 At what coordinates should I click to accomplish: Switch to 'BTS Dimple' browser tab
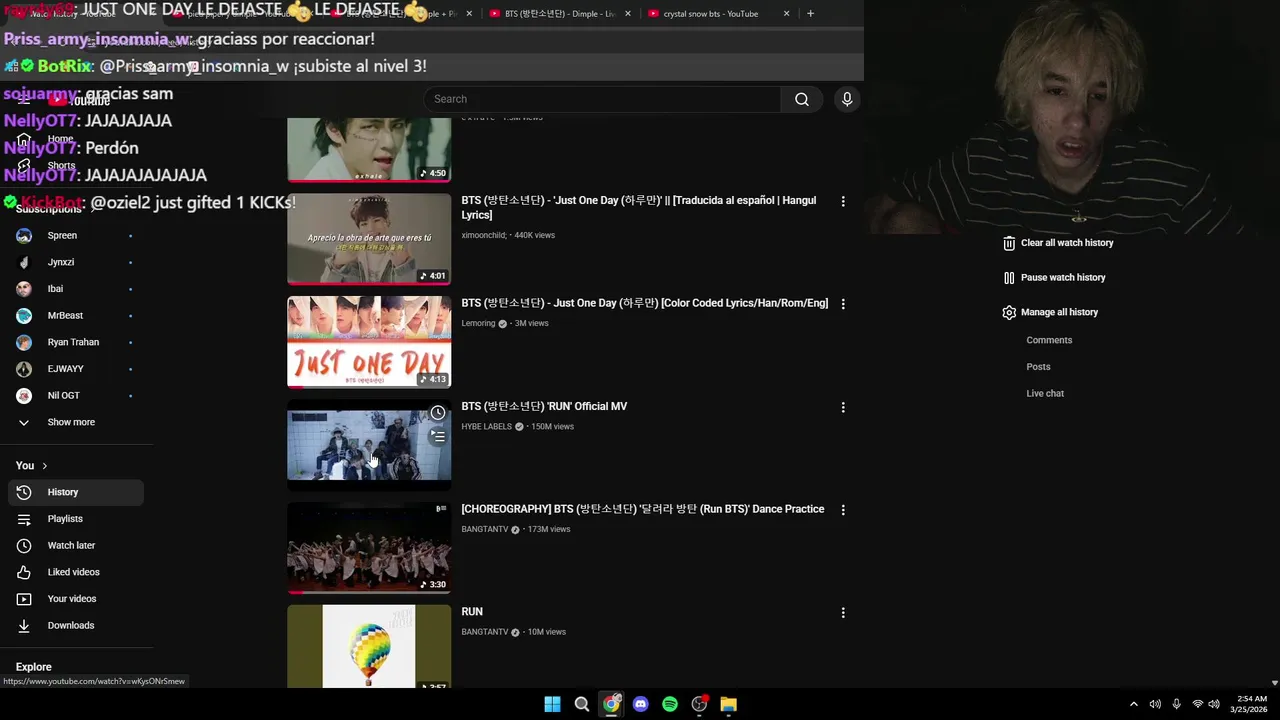click(560, 14)
